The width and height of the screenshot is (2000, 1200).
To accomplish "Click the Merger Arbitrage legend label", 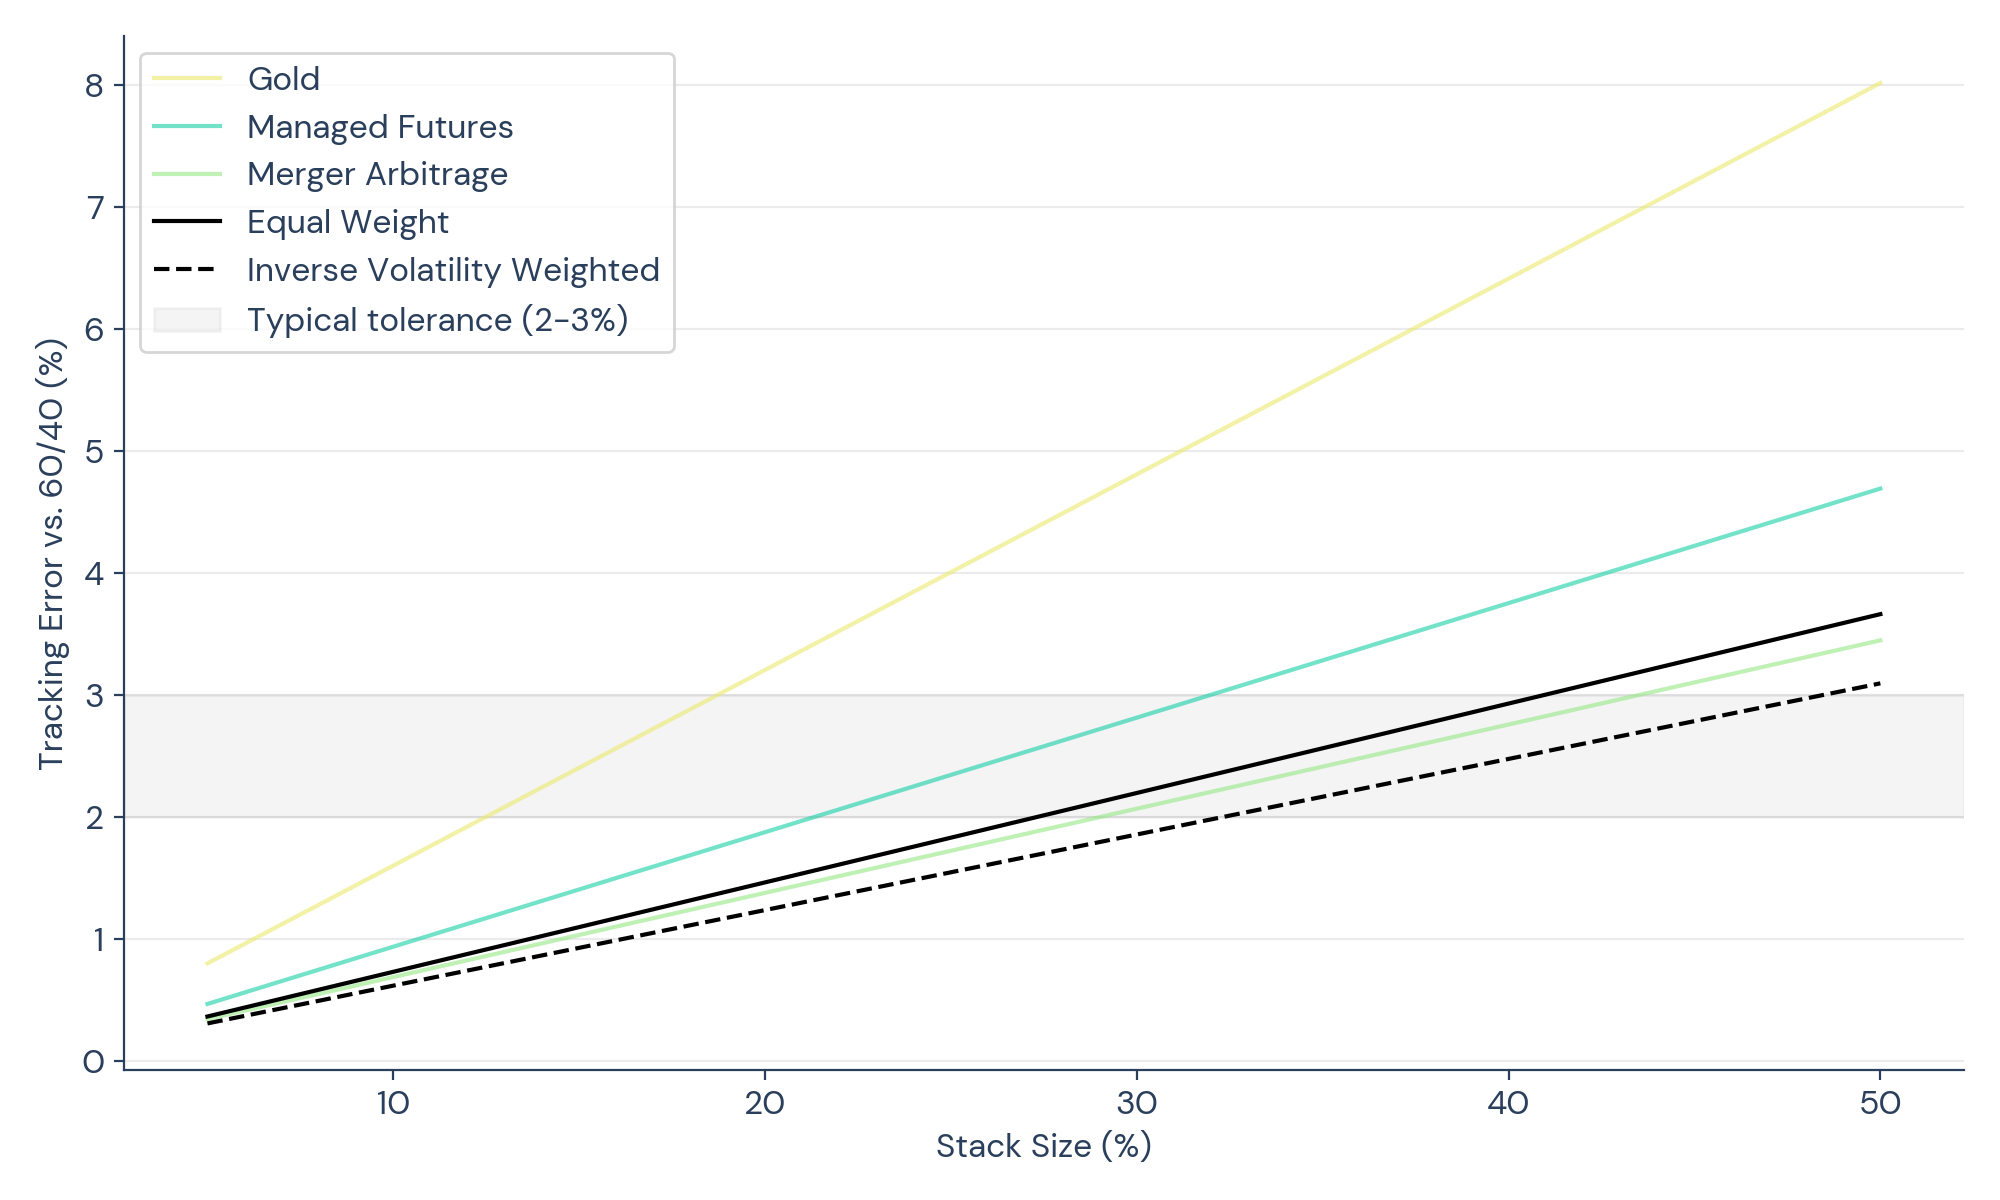I will (377, 174).
